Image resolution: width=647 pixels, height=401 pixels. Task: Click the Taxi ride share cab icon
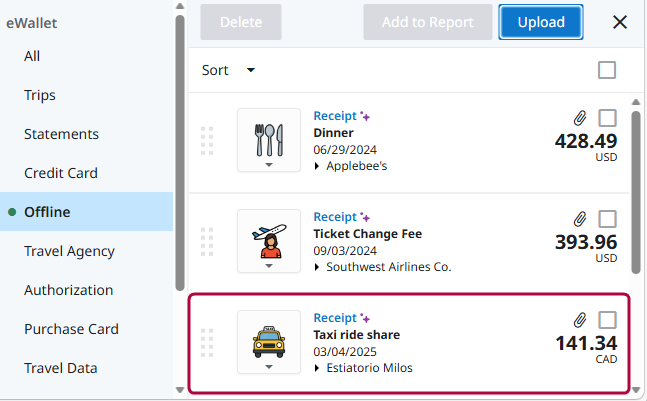[x=269, y=342]
